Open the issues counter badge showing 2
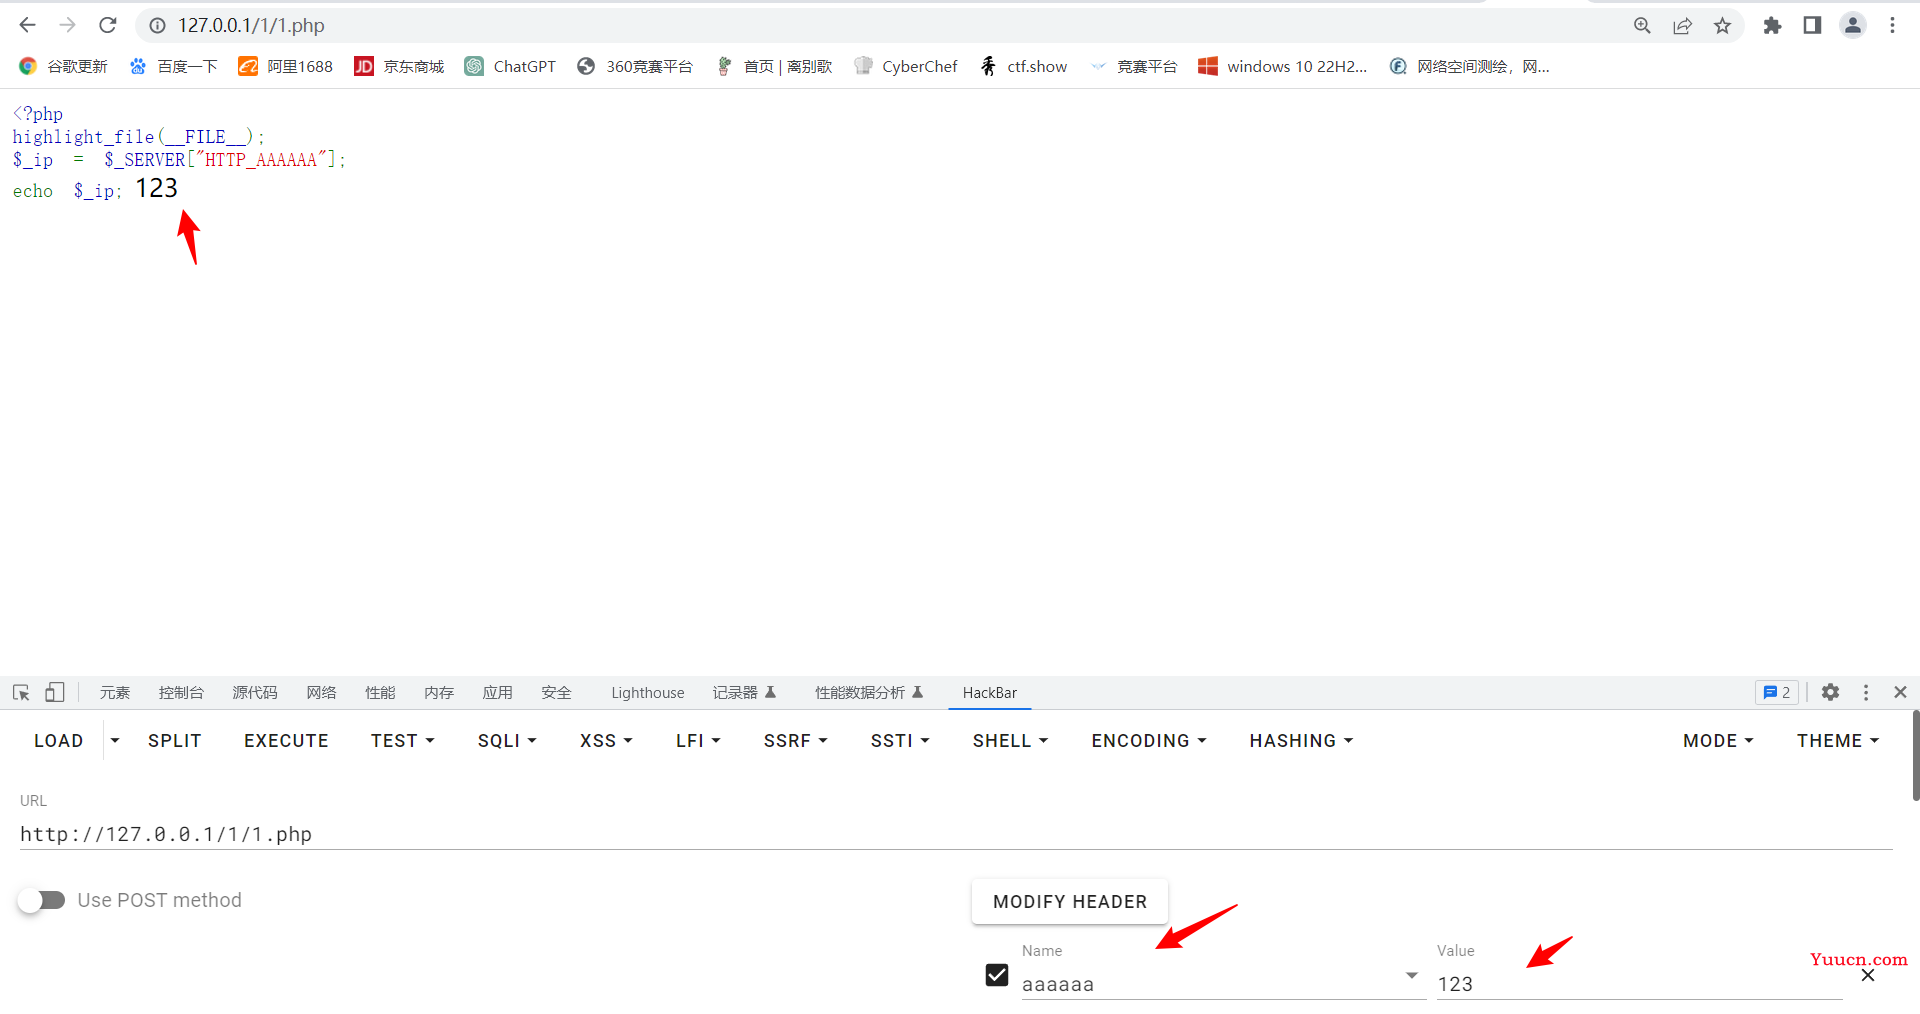 [1777, 692]
